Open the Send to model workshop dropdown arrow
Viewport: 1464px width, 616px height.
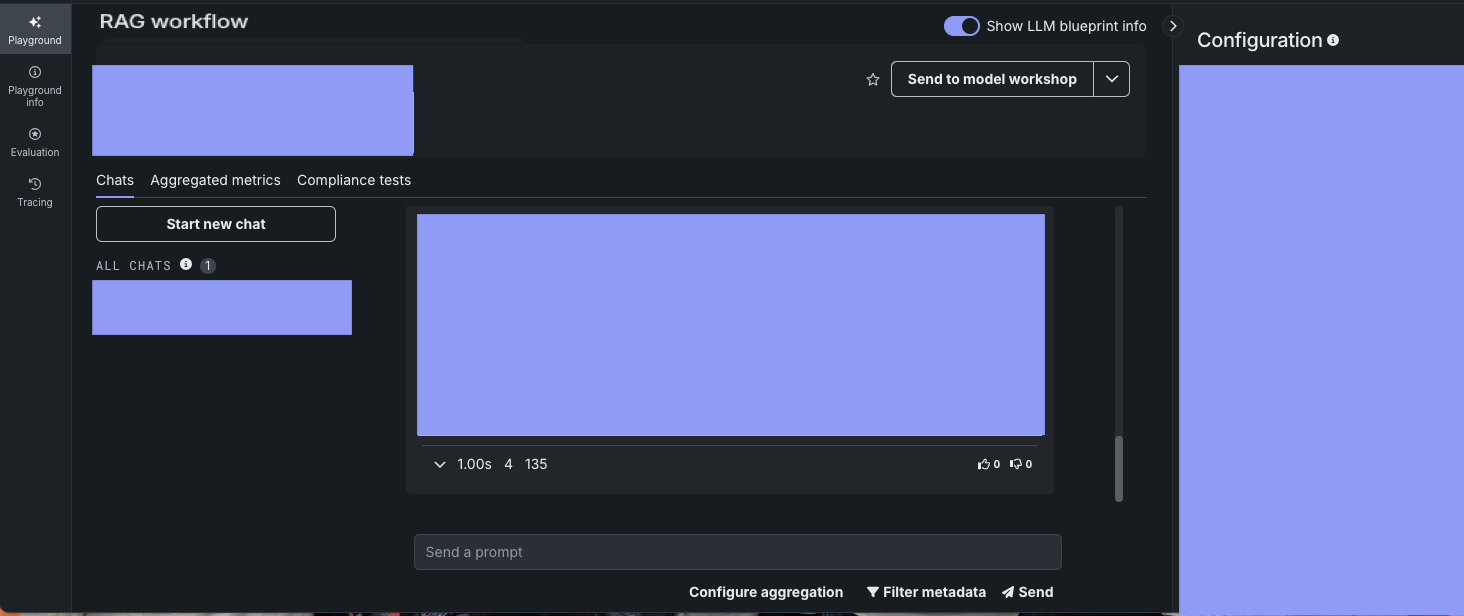(1111, 79)
